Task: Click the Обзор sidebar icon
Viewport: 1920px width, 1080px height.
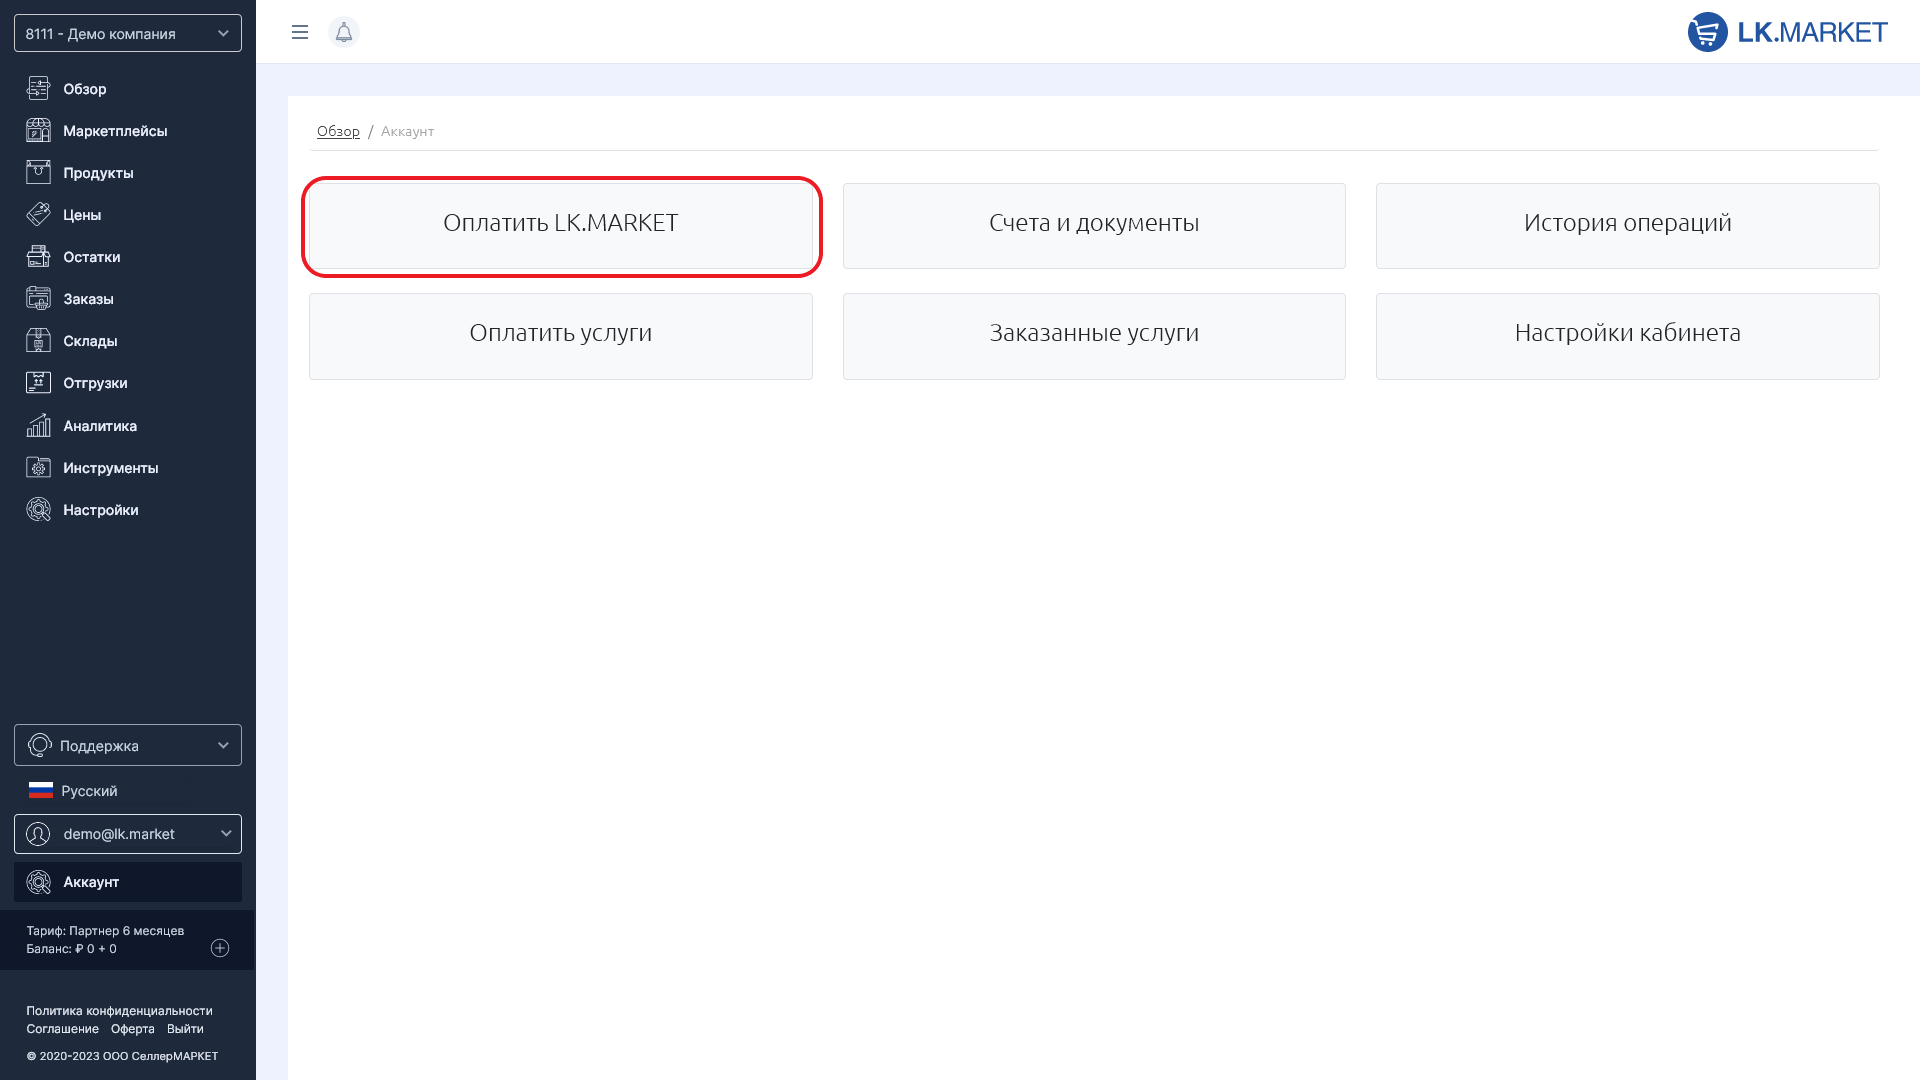Action: pos(38,88)
